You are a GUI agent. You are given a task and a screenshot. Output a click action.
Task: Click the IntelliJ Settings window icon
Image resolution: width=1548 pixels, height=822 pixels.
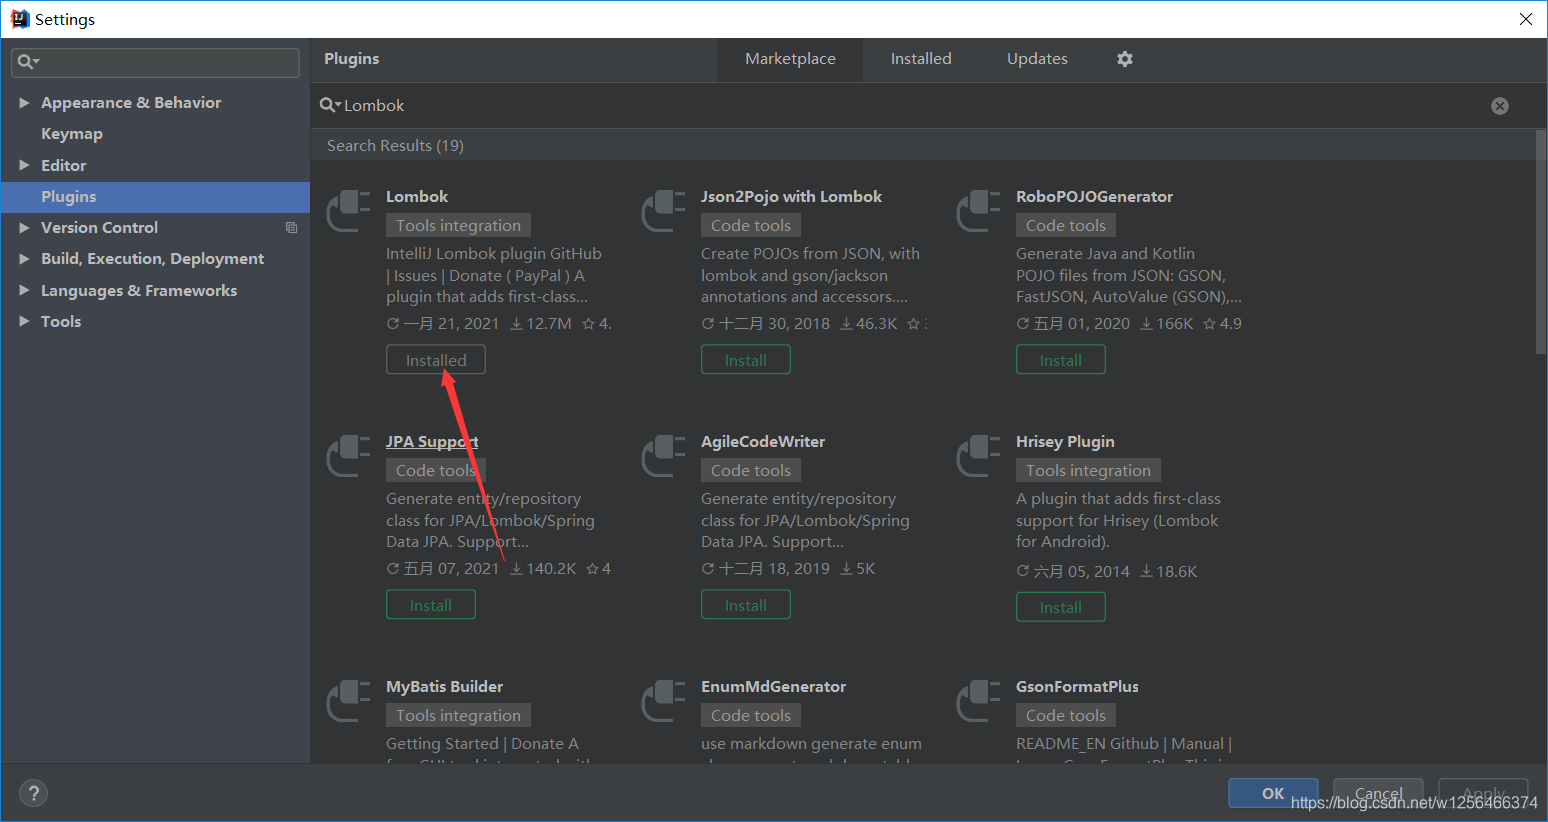click(20, 19)
